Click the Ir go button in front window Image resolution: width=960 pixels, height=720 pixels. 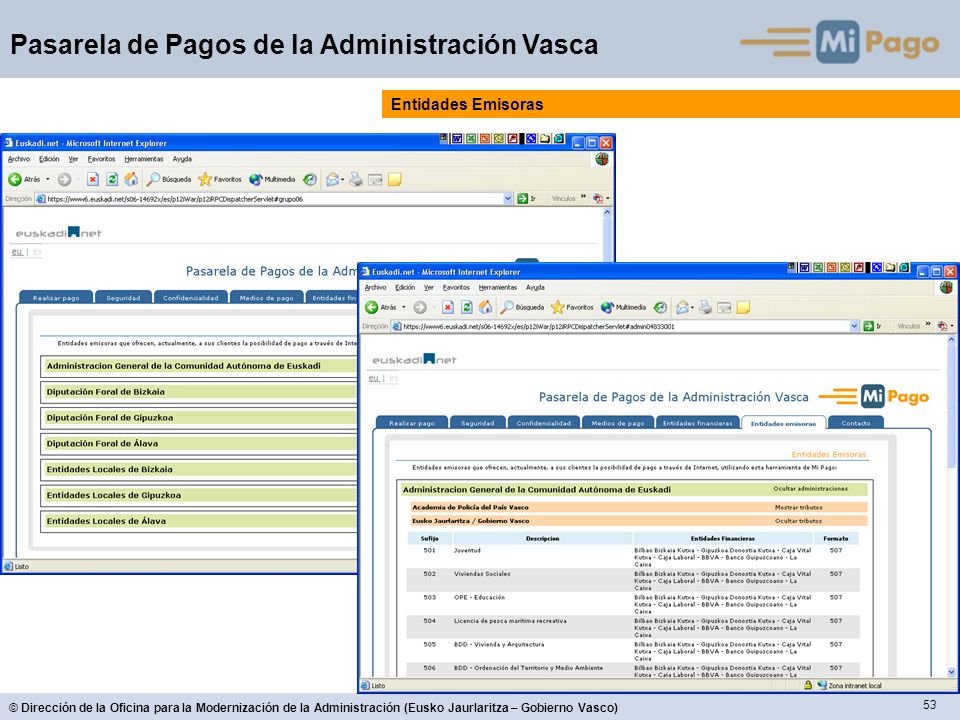(x=872, y=326)
